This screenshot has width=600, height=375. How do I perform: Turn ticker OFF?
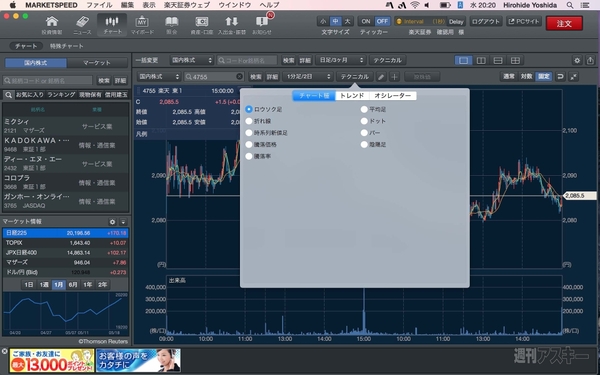pos(382,21)
